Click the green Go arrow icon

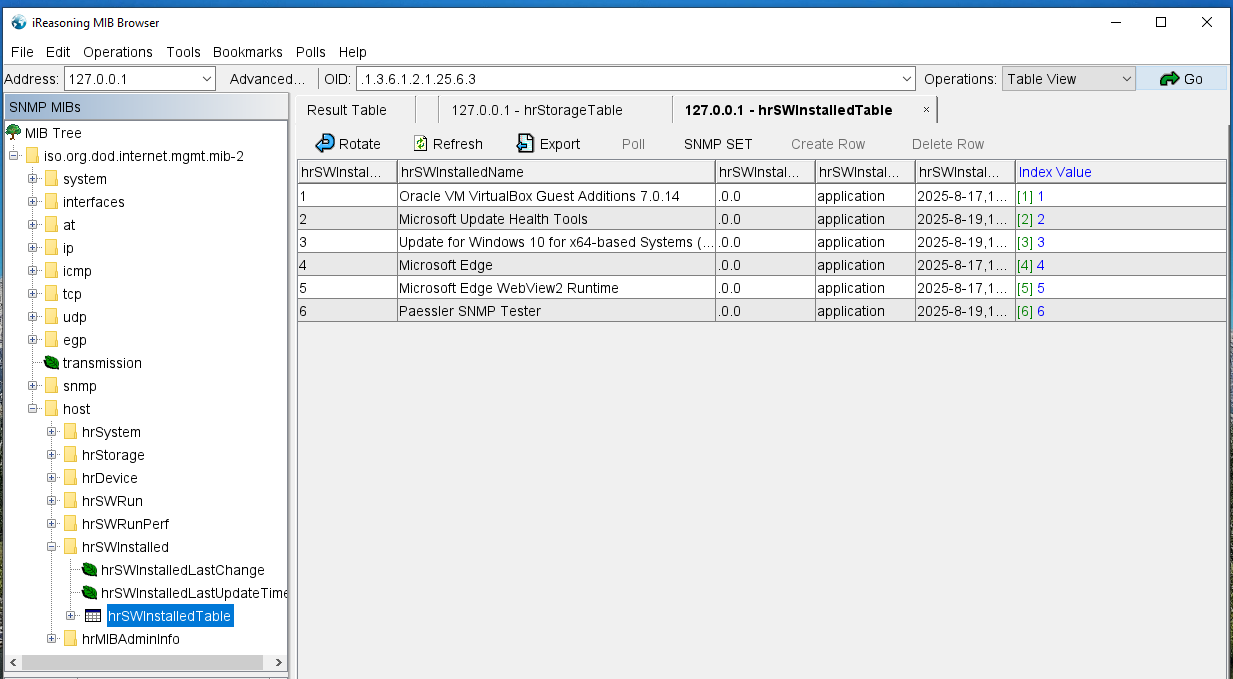(x=1169, y=79)
